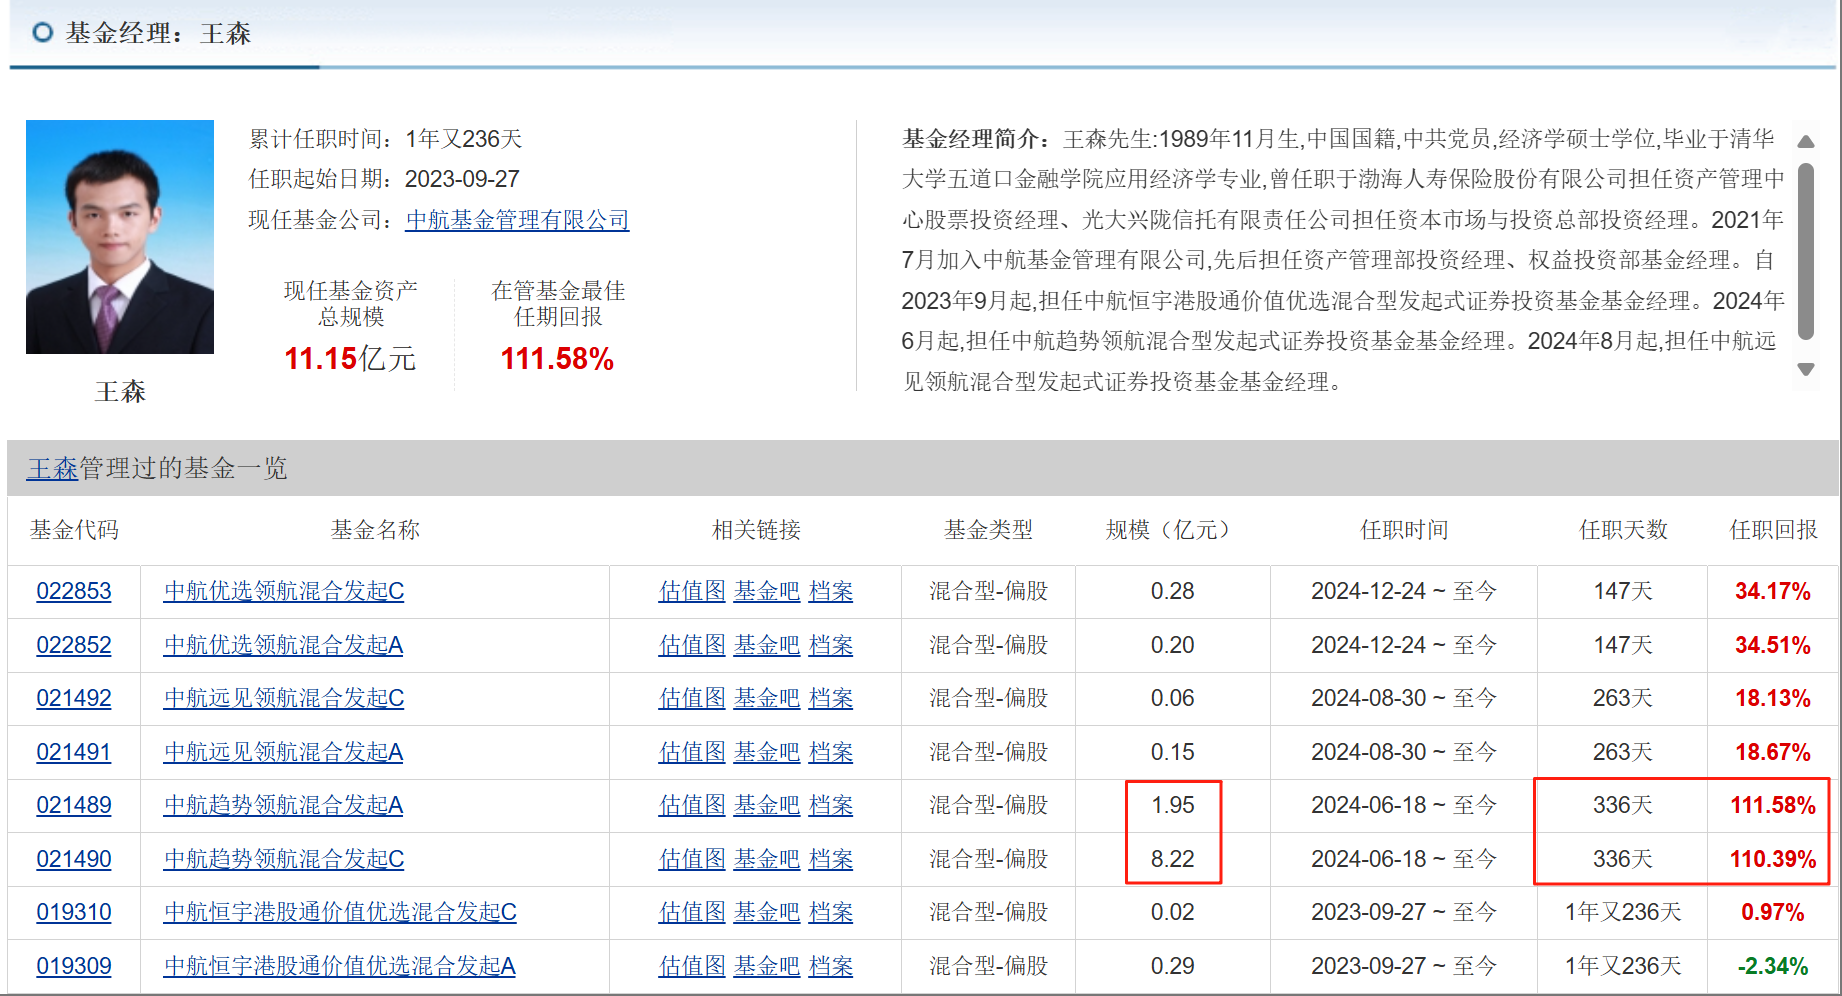This screenshot has width=1842, height=996.
Task: Open fund code 021489
Action: [74, 805]
